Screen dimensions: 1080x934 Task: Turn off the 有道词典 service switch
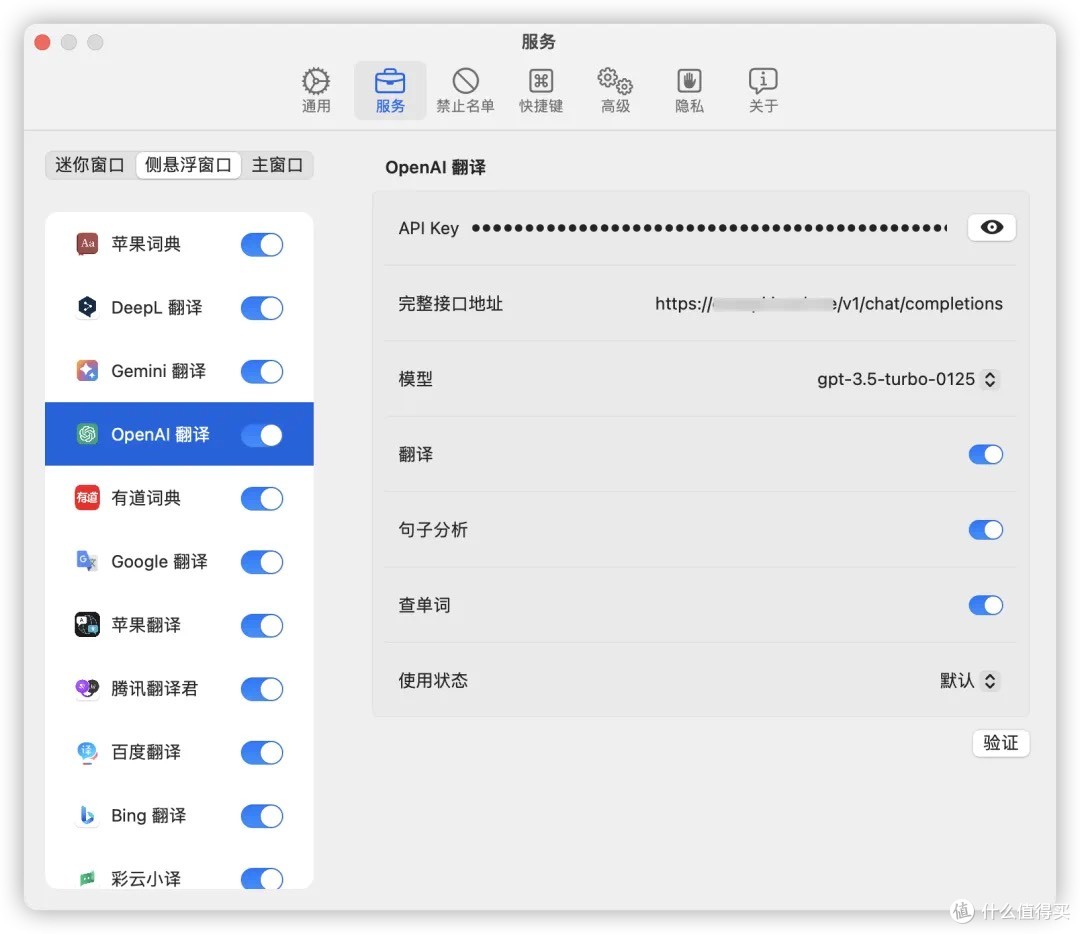click(x=262, y=499)
